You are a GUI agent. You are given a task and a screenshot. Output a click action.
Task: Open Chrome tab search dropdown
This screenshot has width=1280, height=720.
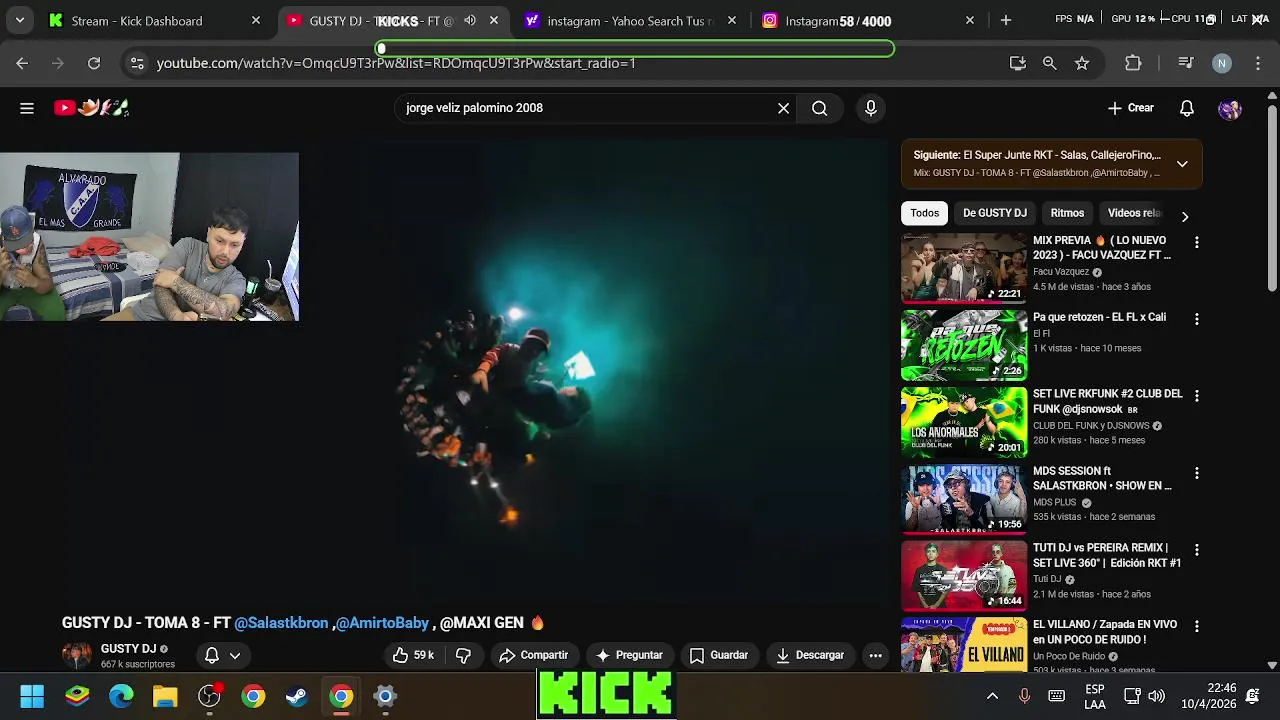pos(19,20)
